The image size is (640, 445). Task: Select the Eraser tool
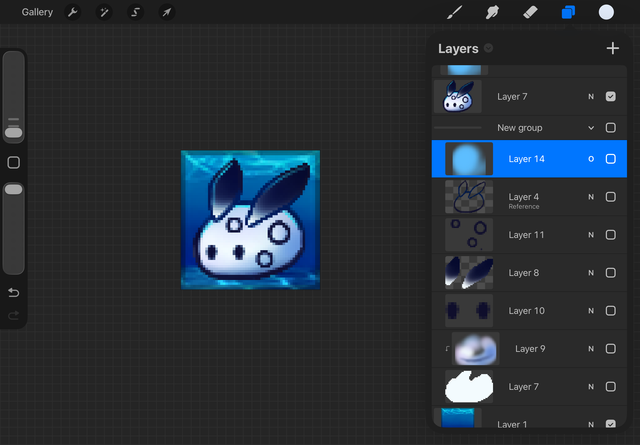coord(530,12)
